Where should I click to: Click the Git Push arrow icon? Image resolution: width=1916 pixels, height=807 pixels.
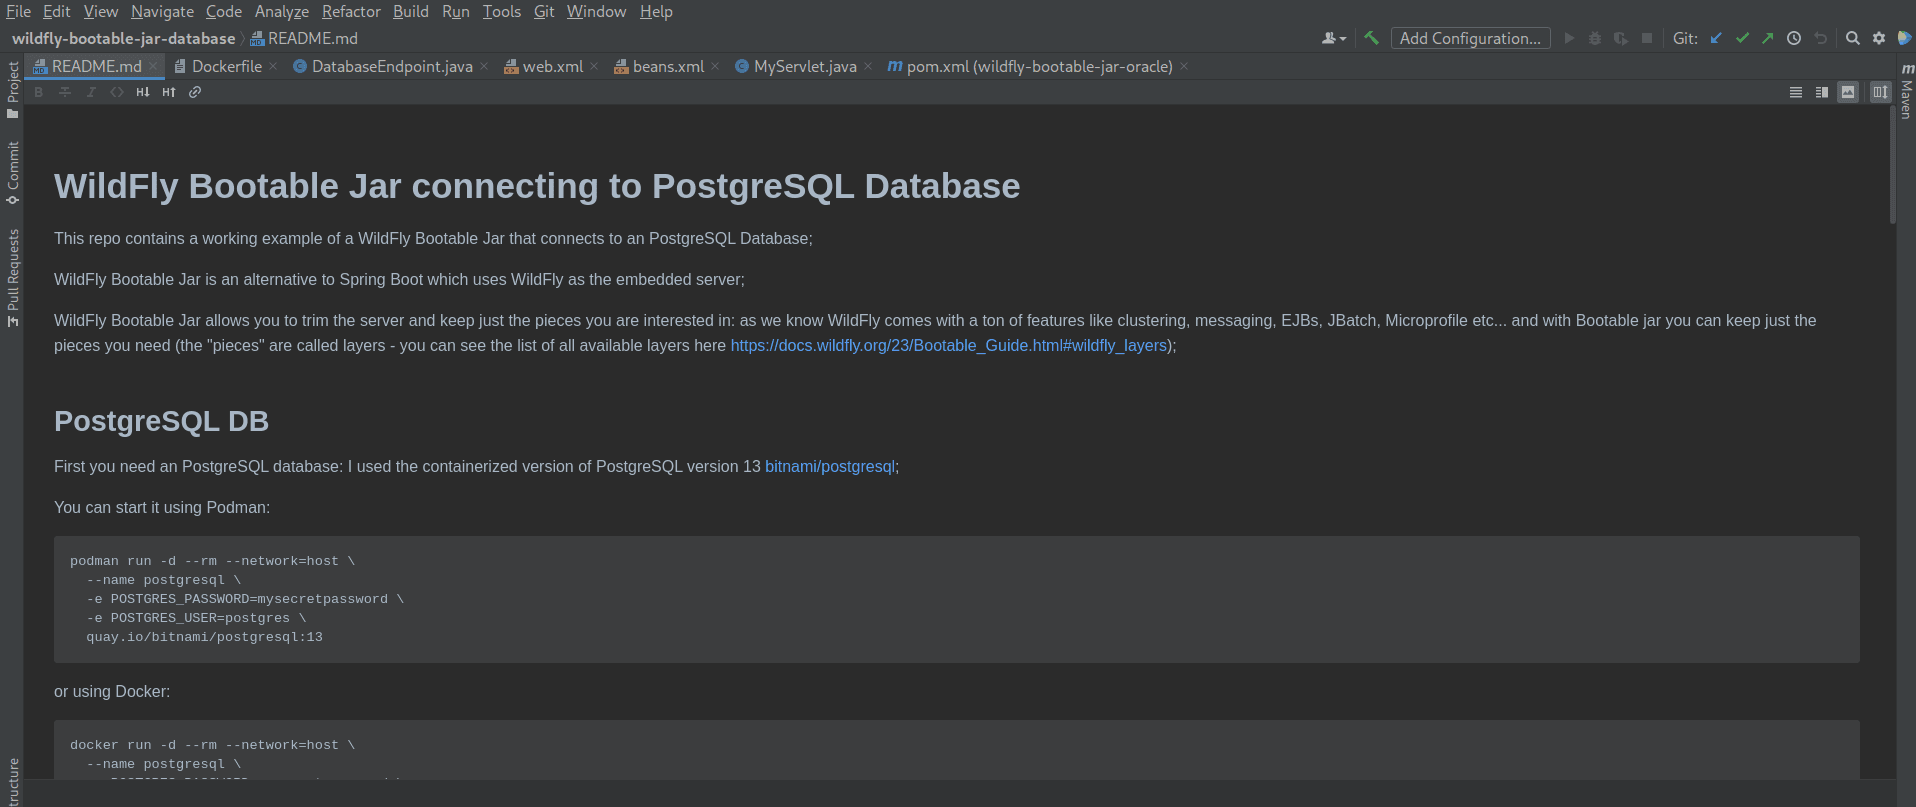(x=1768, y=38)
